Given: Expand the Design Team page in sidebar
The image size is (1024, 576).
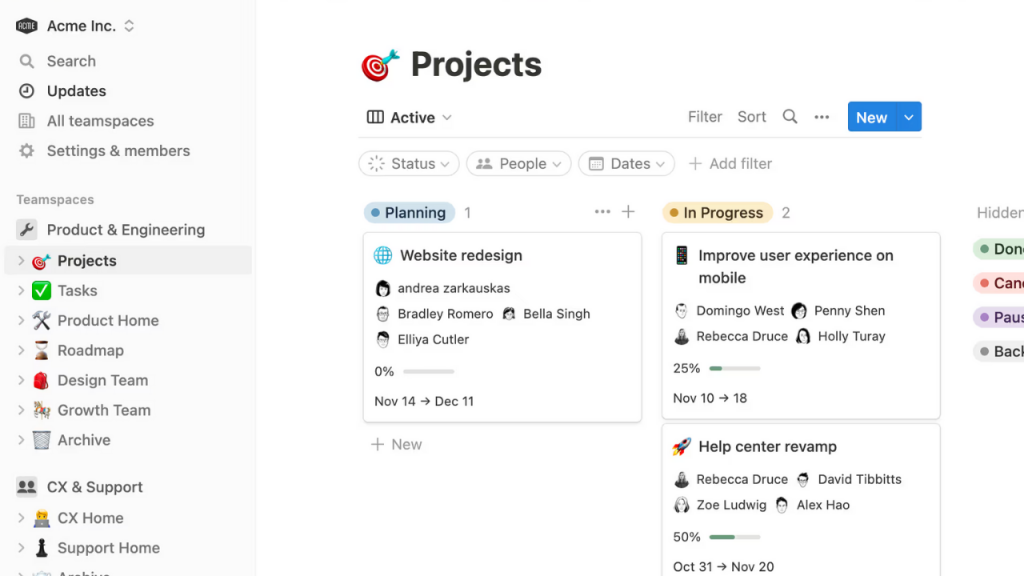Looking at the screenshot, I should pyautogui.click(x=21, y=380).
